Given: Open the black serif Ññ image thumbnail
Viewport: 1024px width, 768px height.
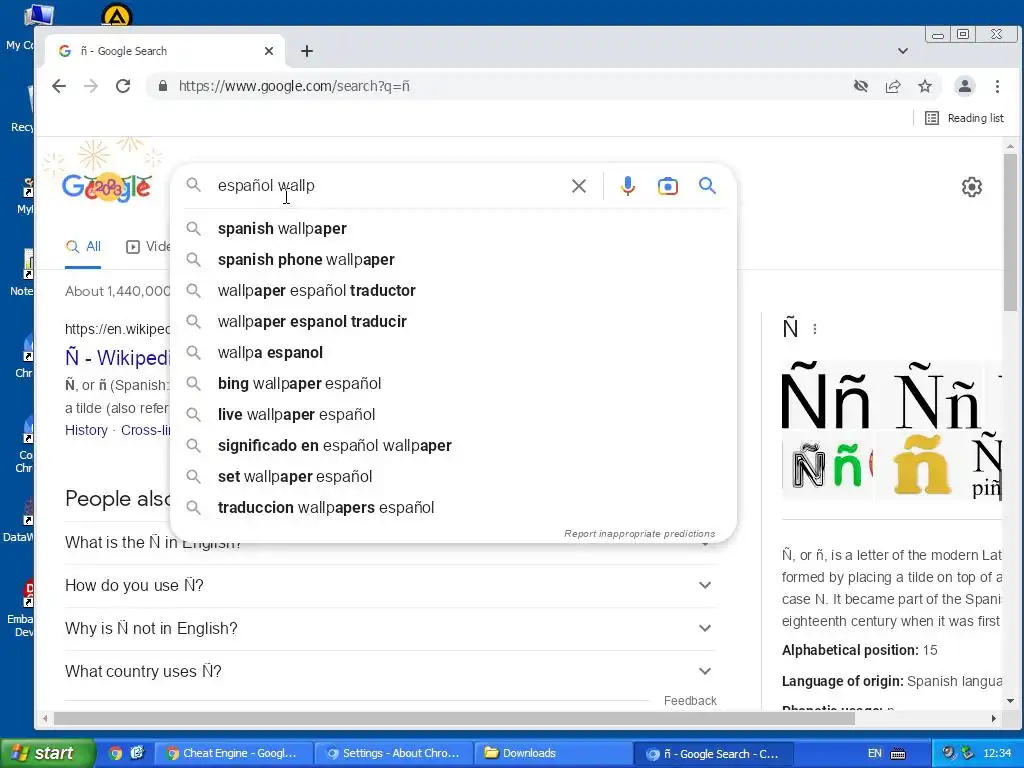Looking at the screenshot, I should (937, 396).
